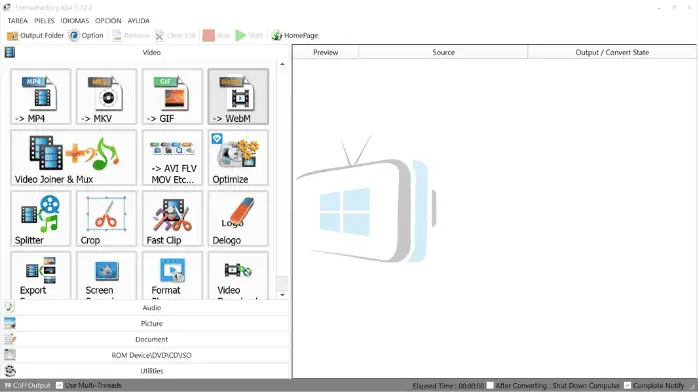Viewport: 698px width, 392px height.
Task: Click the video filmstrip icon beside Video header
Action: point(10,53)
